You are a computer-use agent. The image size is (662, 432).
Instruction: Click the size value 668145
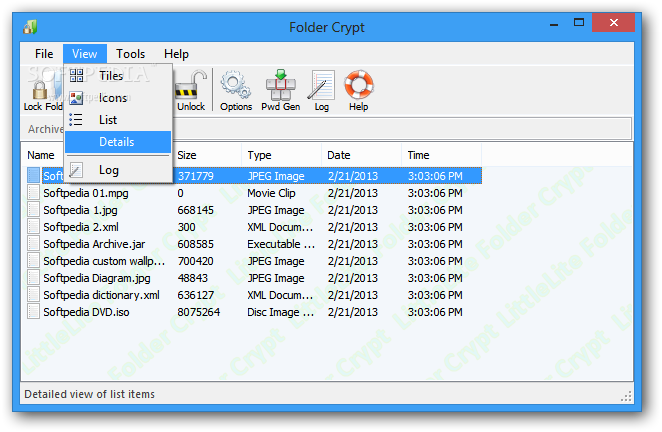pyautogui.click(x=195, y=210)
